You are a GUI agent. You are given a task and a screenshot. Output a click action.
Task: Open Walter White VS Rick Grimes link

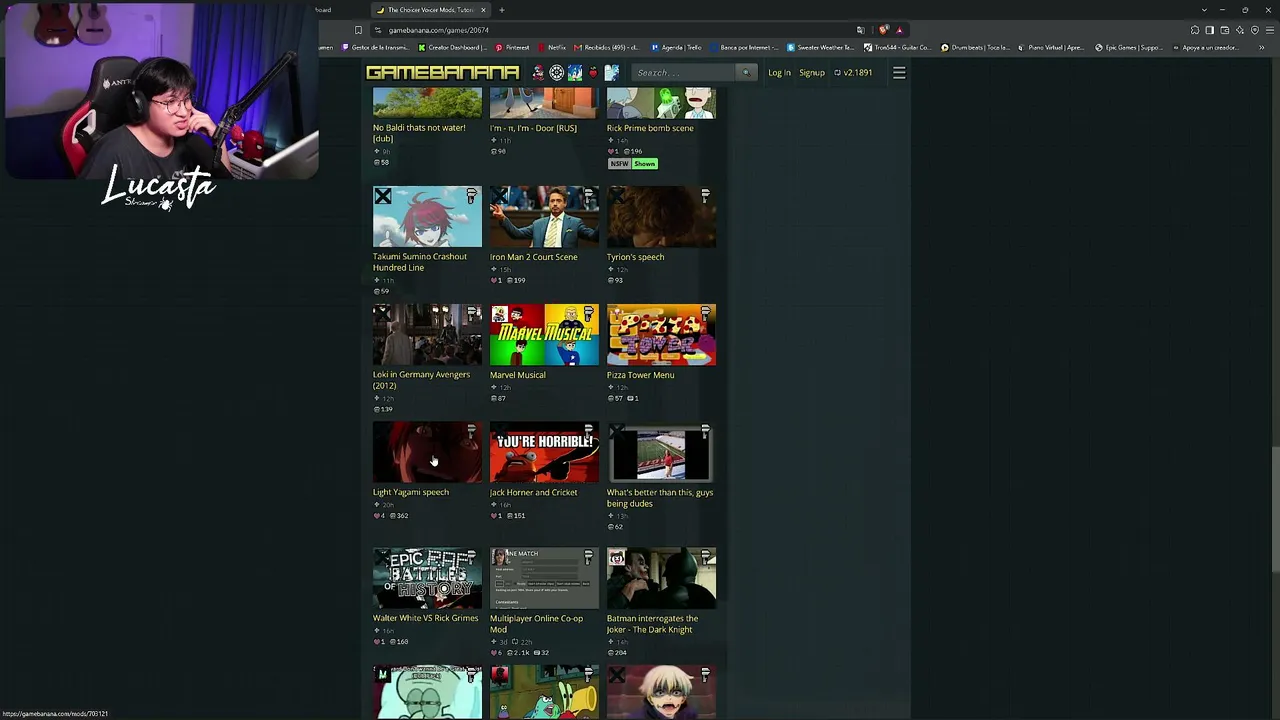click(x=425, y=618)
